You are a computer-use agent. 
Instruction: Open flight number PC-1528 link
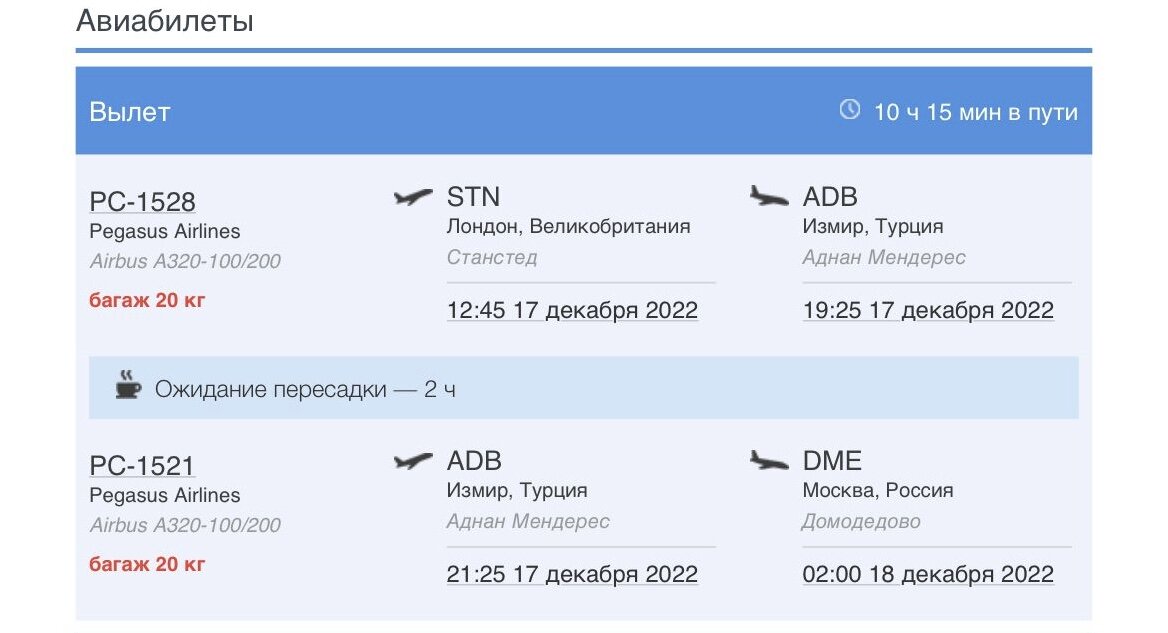tap(142, 201)
